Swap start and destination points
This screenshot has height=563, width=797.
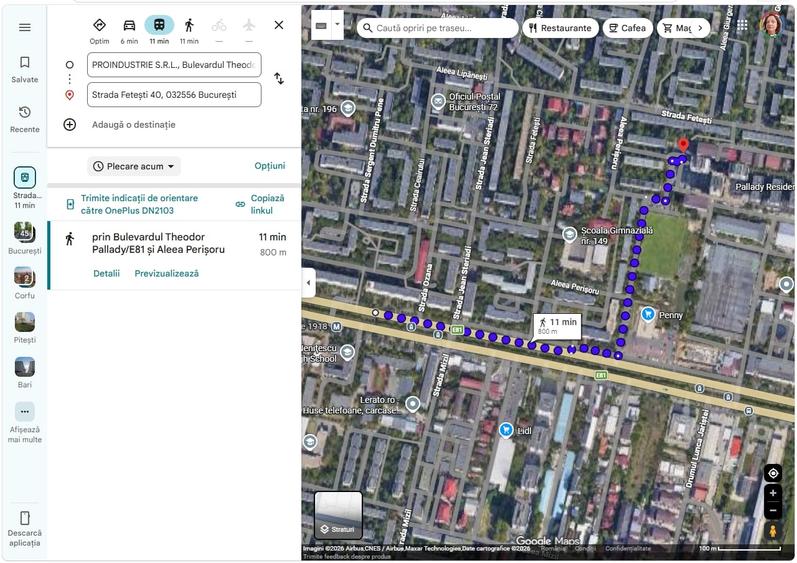point(279,78)
